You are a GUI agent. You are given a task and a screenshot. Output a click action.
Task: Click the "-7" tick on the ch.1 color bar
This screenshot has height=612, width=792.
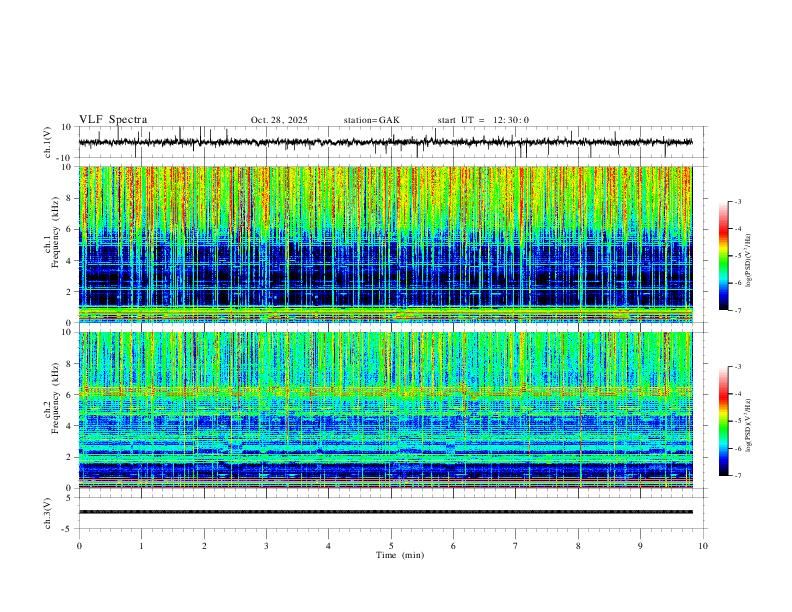click(738, 310)
